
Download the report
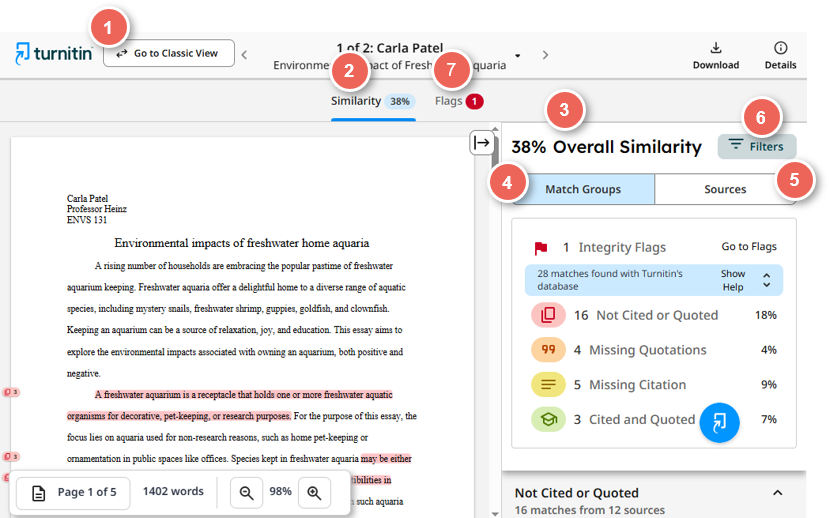[x=716, y=56]
